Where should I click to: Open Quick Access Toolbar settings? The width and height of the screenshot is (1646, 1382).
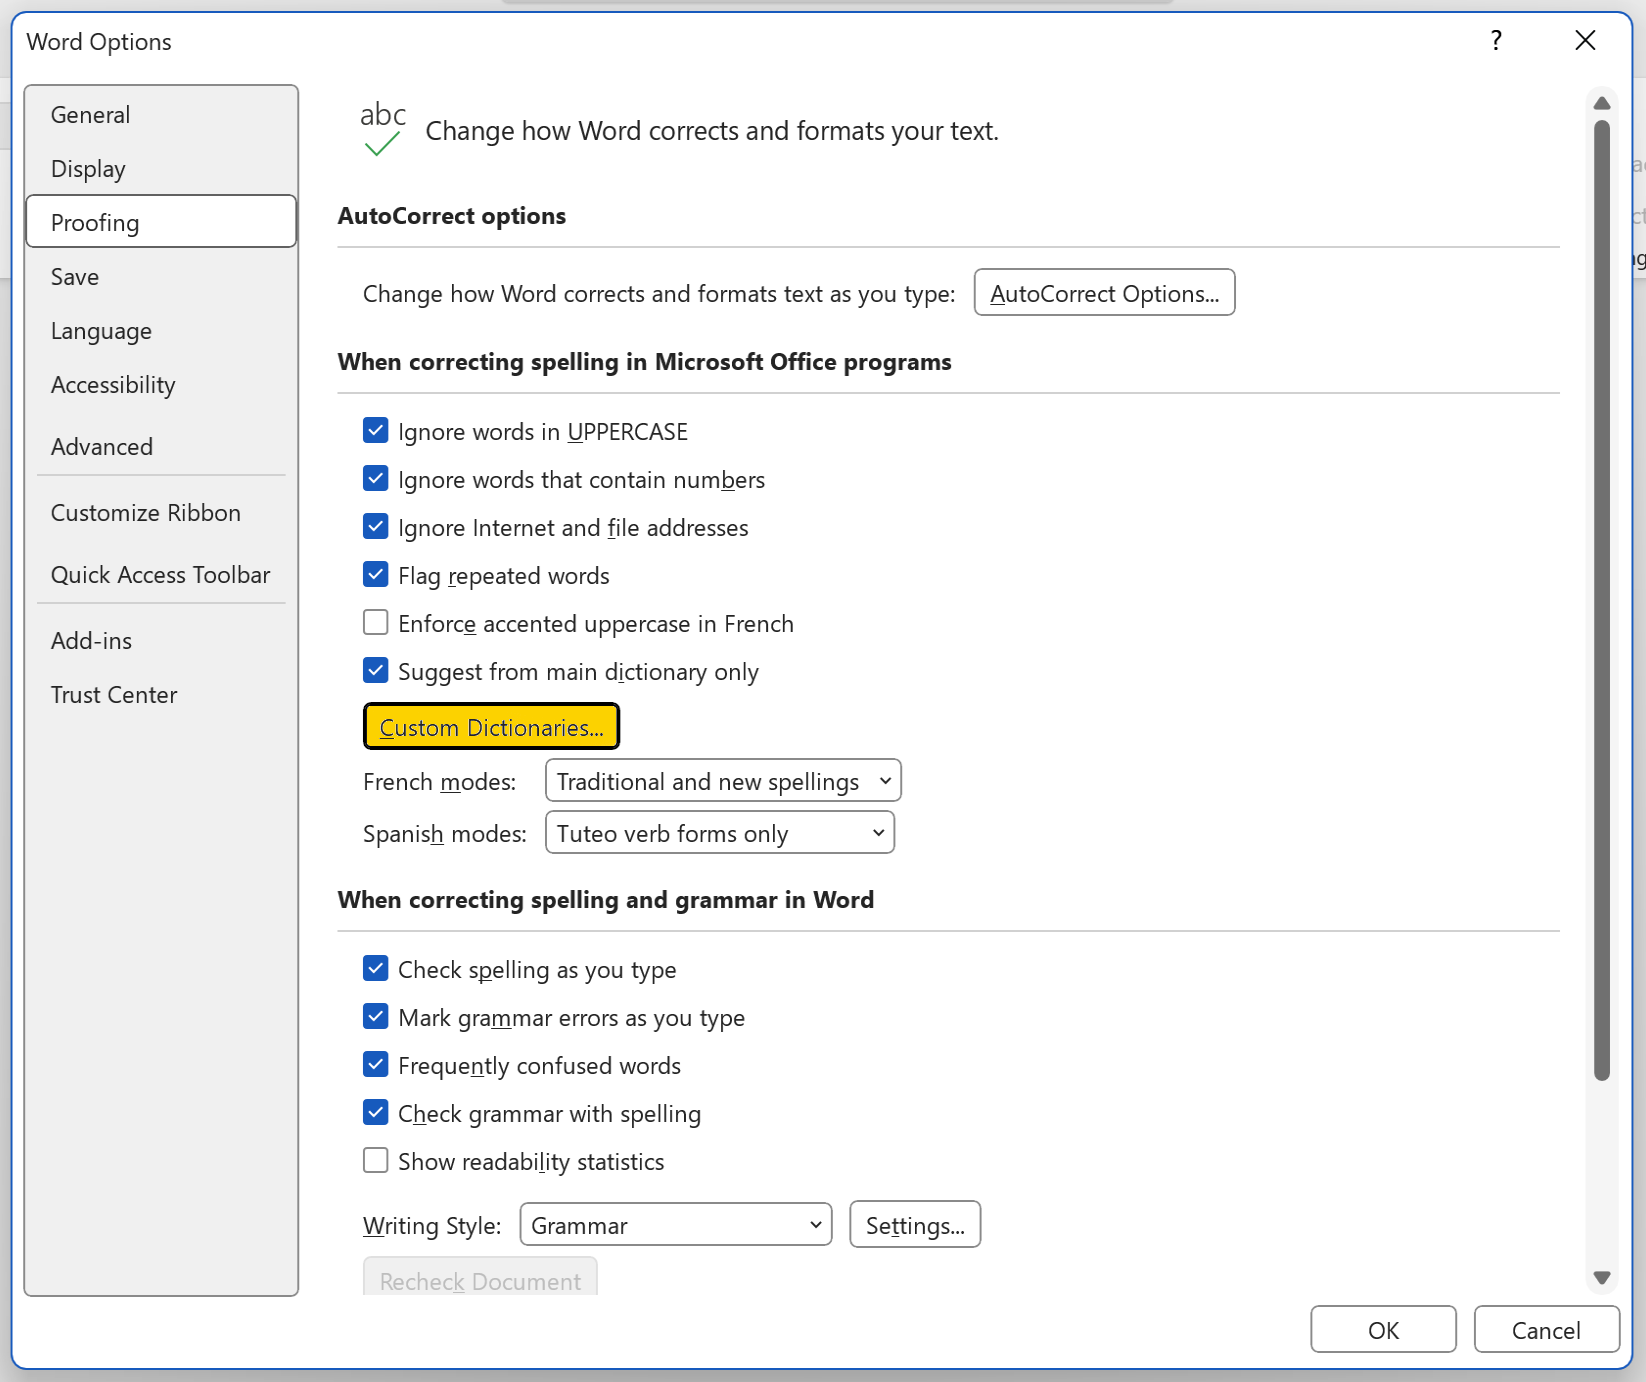point(161,575)
